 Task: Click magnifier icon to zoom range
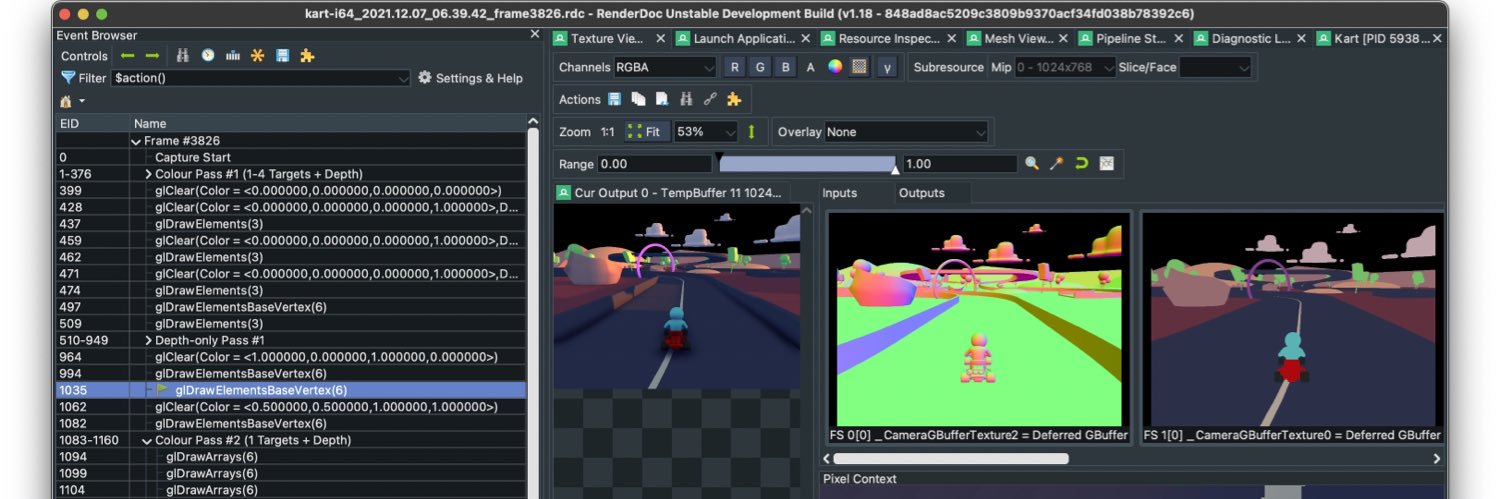pyautogui.click(x=1032, y=164)
